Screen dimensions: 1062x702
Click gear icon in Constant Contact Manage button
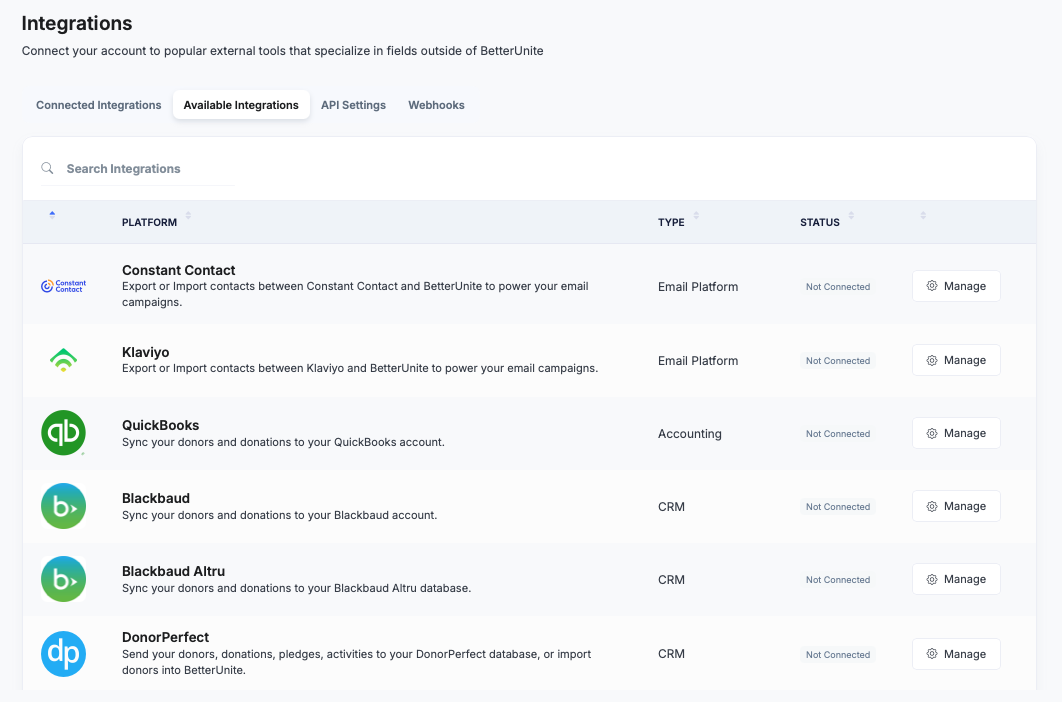[x=932, y=286]
